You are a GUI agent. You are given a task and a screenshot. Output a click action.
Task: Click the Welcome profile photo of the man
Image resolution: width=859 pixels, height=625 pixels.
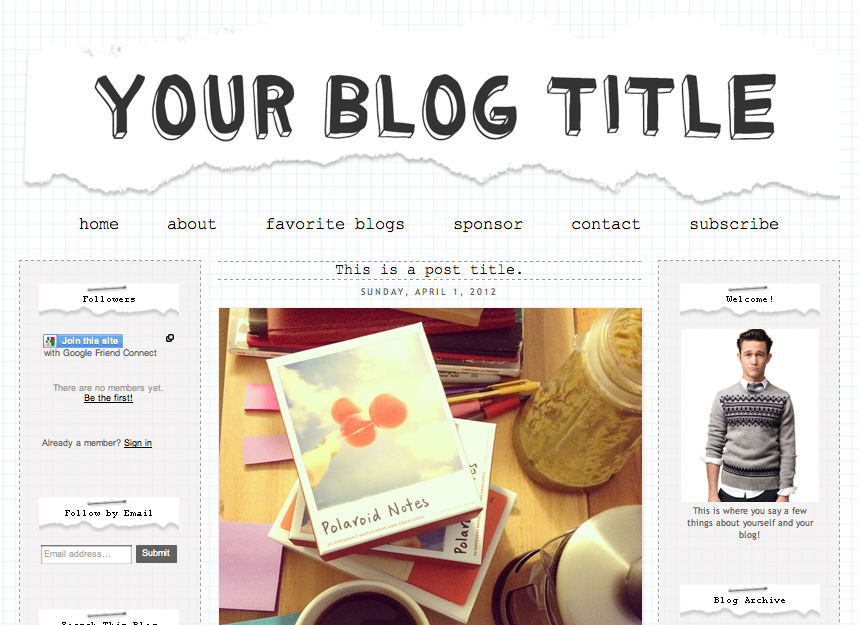click(x=750, y=415)
